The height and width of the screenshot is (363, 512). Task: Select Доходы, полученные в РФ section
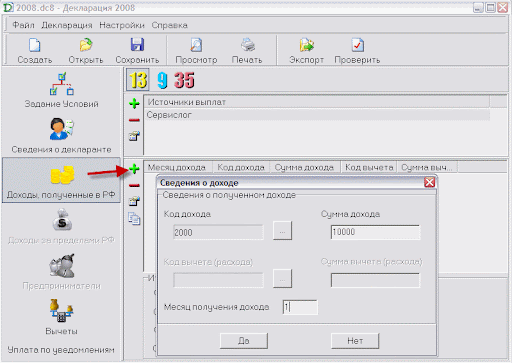[x=61, y=180]
